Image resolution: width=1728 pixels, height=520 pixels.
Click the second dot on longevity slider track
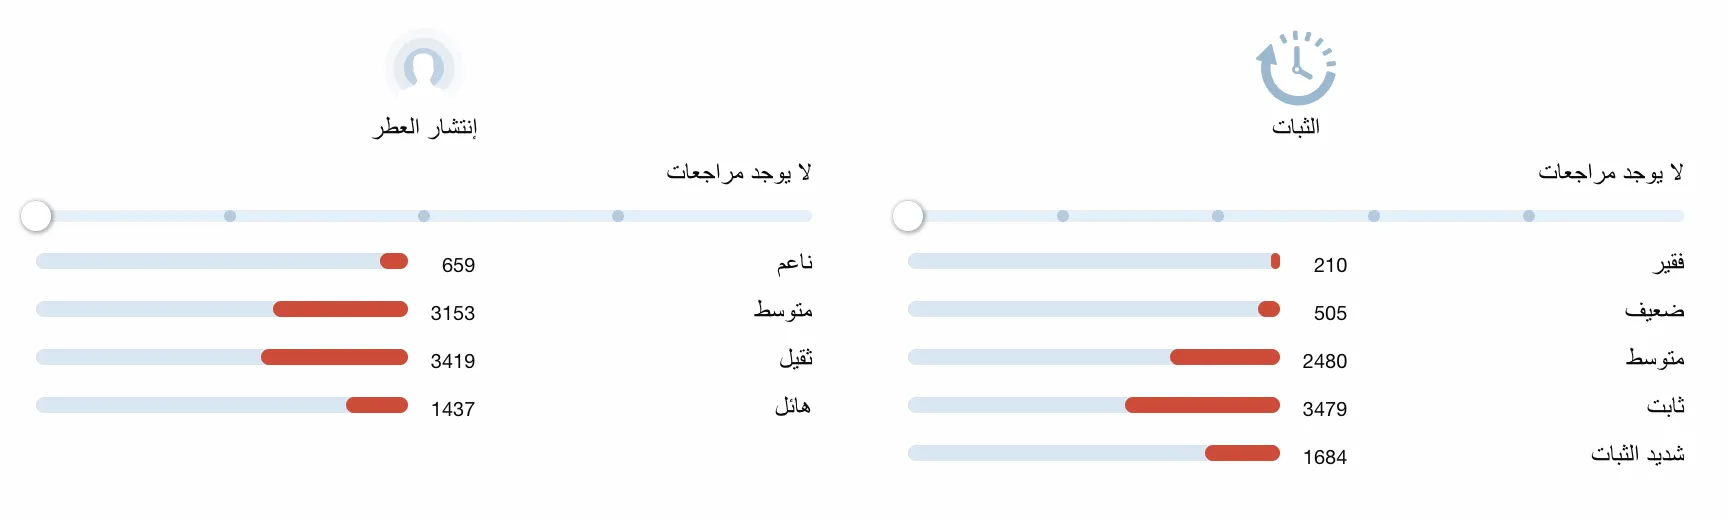click(x=1218, y=216)
